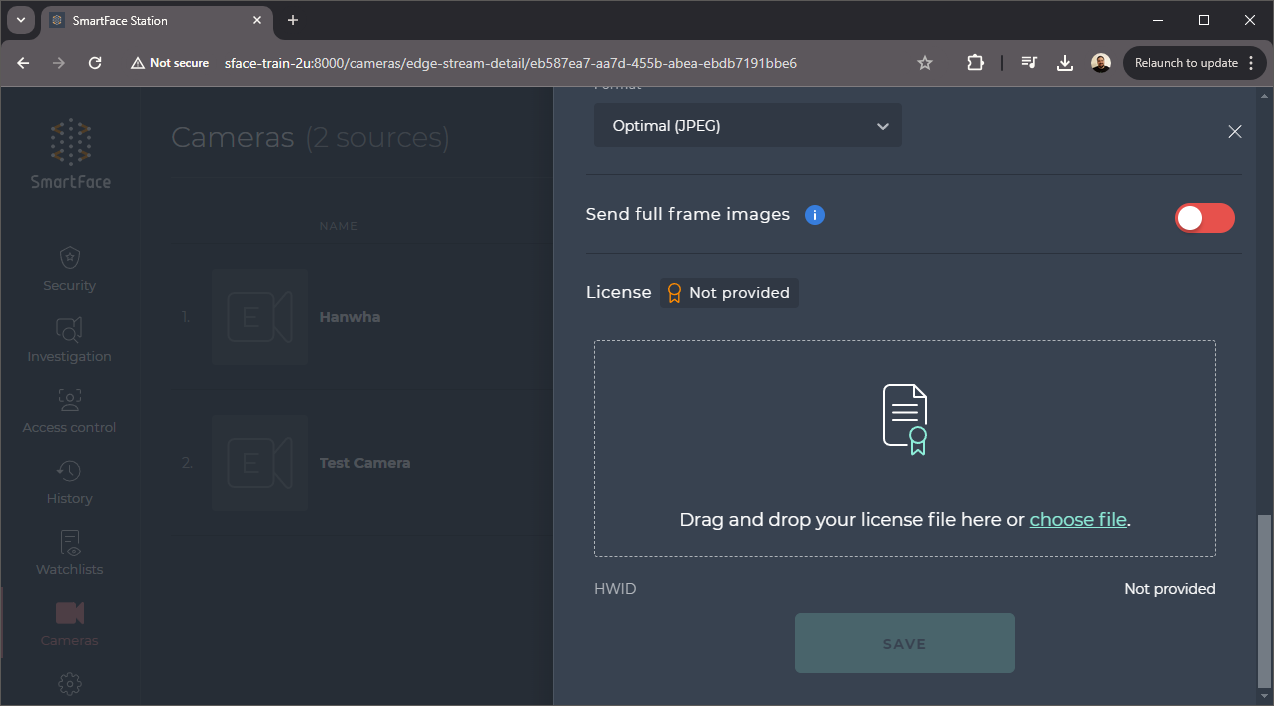Click the Test Camera thumbnail
1274x706 pixels.
point(259,463)
